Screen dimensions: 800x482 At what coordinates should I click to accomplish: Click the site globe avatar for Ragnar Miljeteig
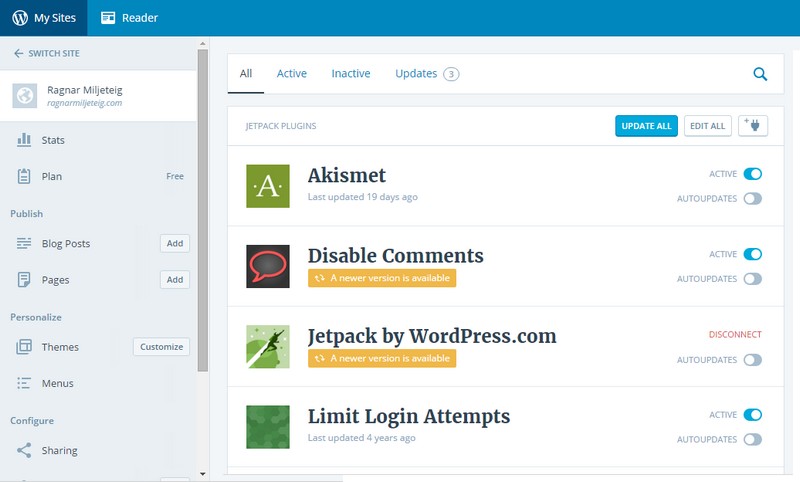(24, 95)
